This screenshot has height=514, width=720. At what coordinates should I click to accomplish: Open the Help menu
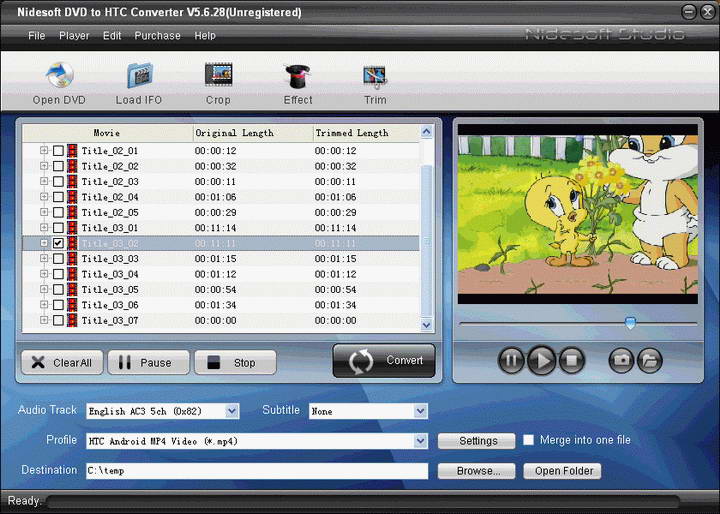click(x=205, y=36)
